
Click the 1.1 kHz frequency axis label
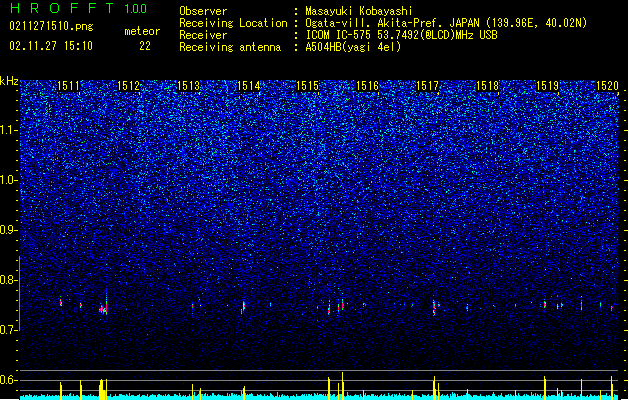(x=9, y=130)
